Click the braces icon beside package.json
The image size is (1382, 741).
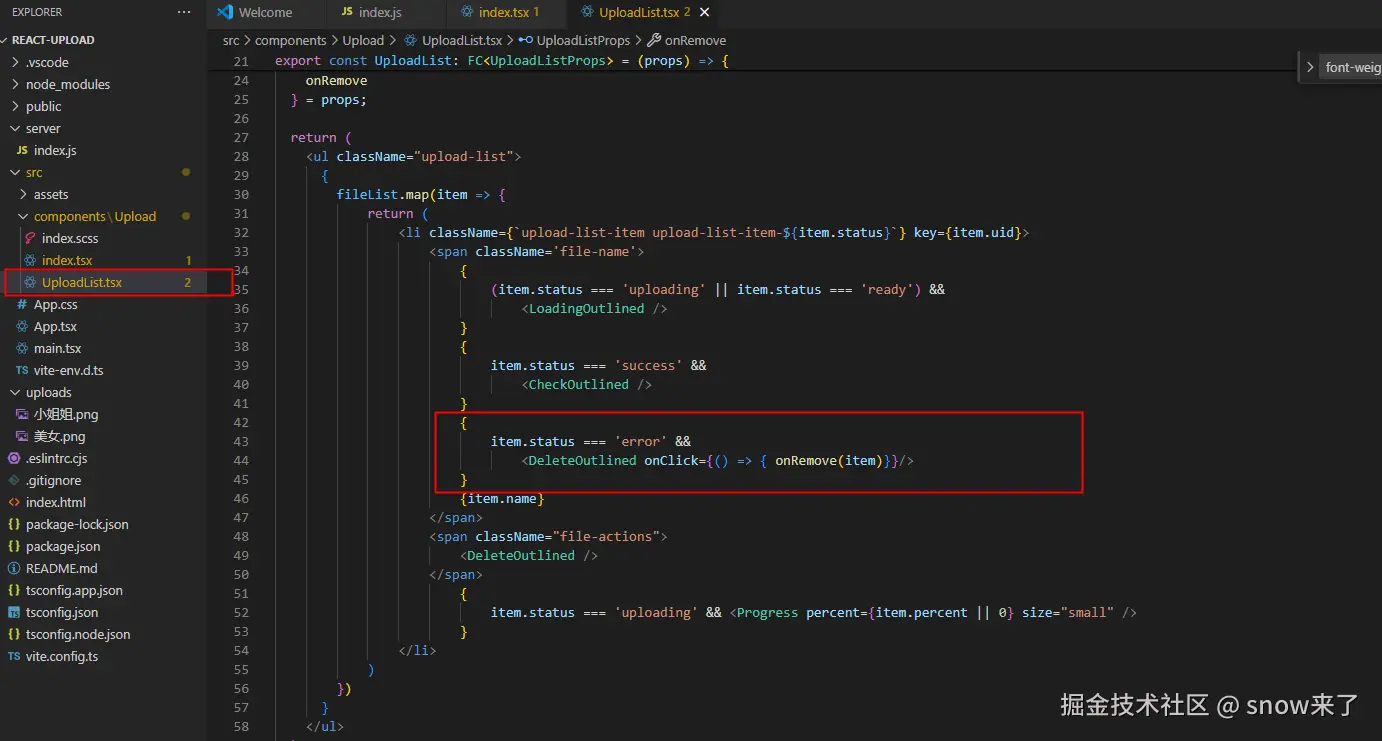[x=14, y=546]
